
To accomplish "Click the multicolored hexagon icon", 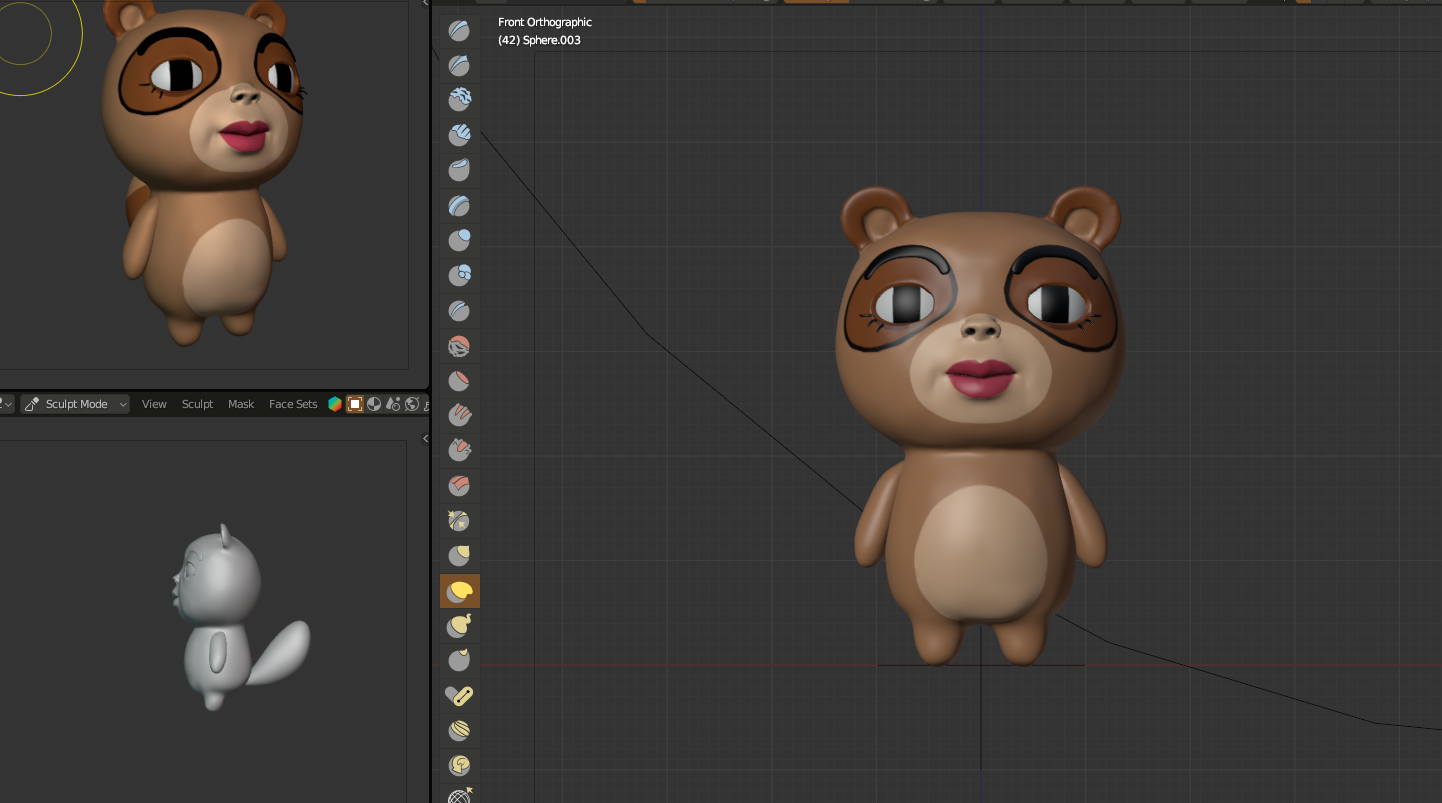I will coord(335,404).
